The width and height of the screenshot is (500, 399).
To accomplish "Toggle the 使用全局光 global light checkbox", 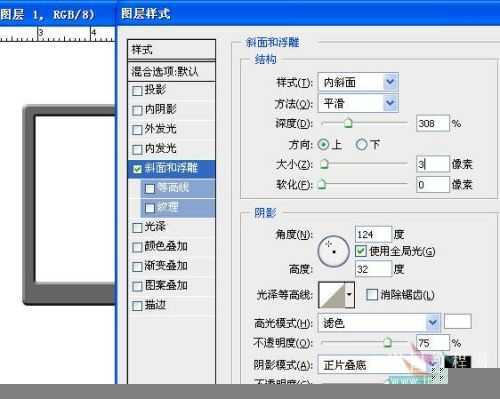I will pyautogui.click(x=361, y=251).
